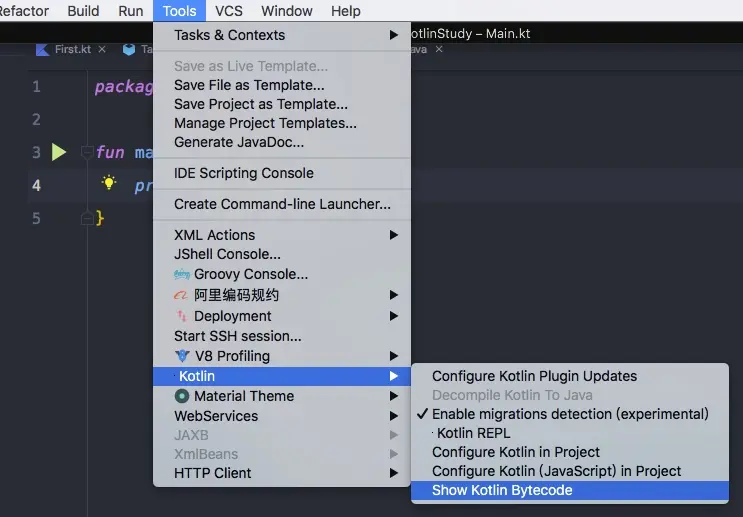Click the 阿里编码规约 submenu arrow
Screen dimensions: 743x517
pyautogui.click(x=394, y=295)
